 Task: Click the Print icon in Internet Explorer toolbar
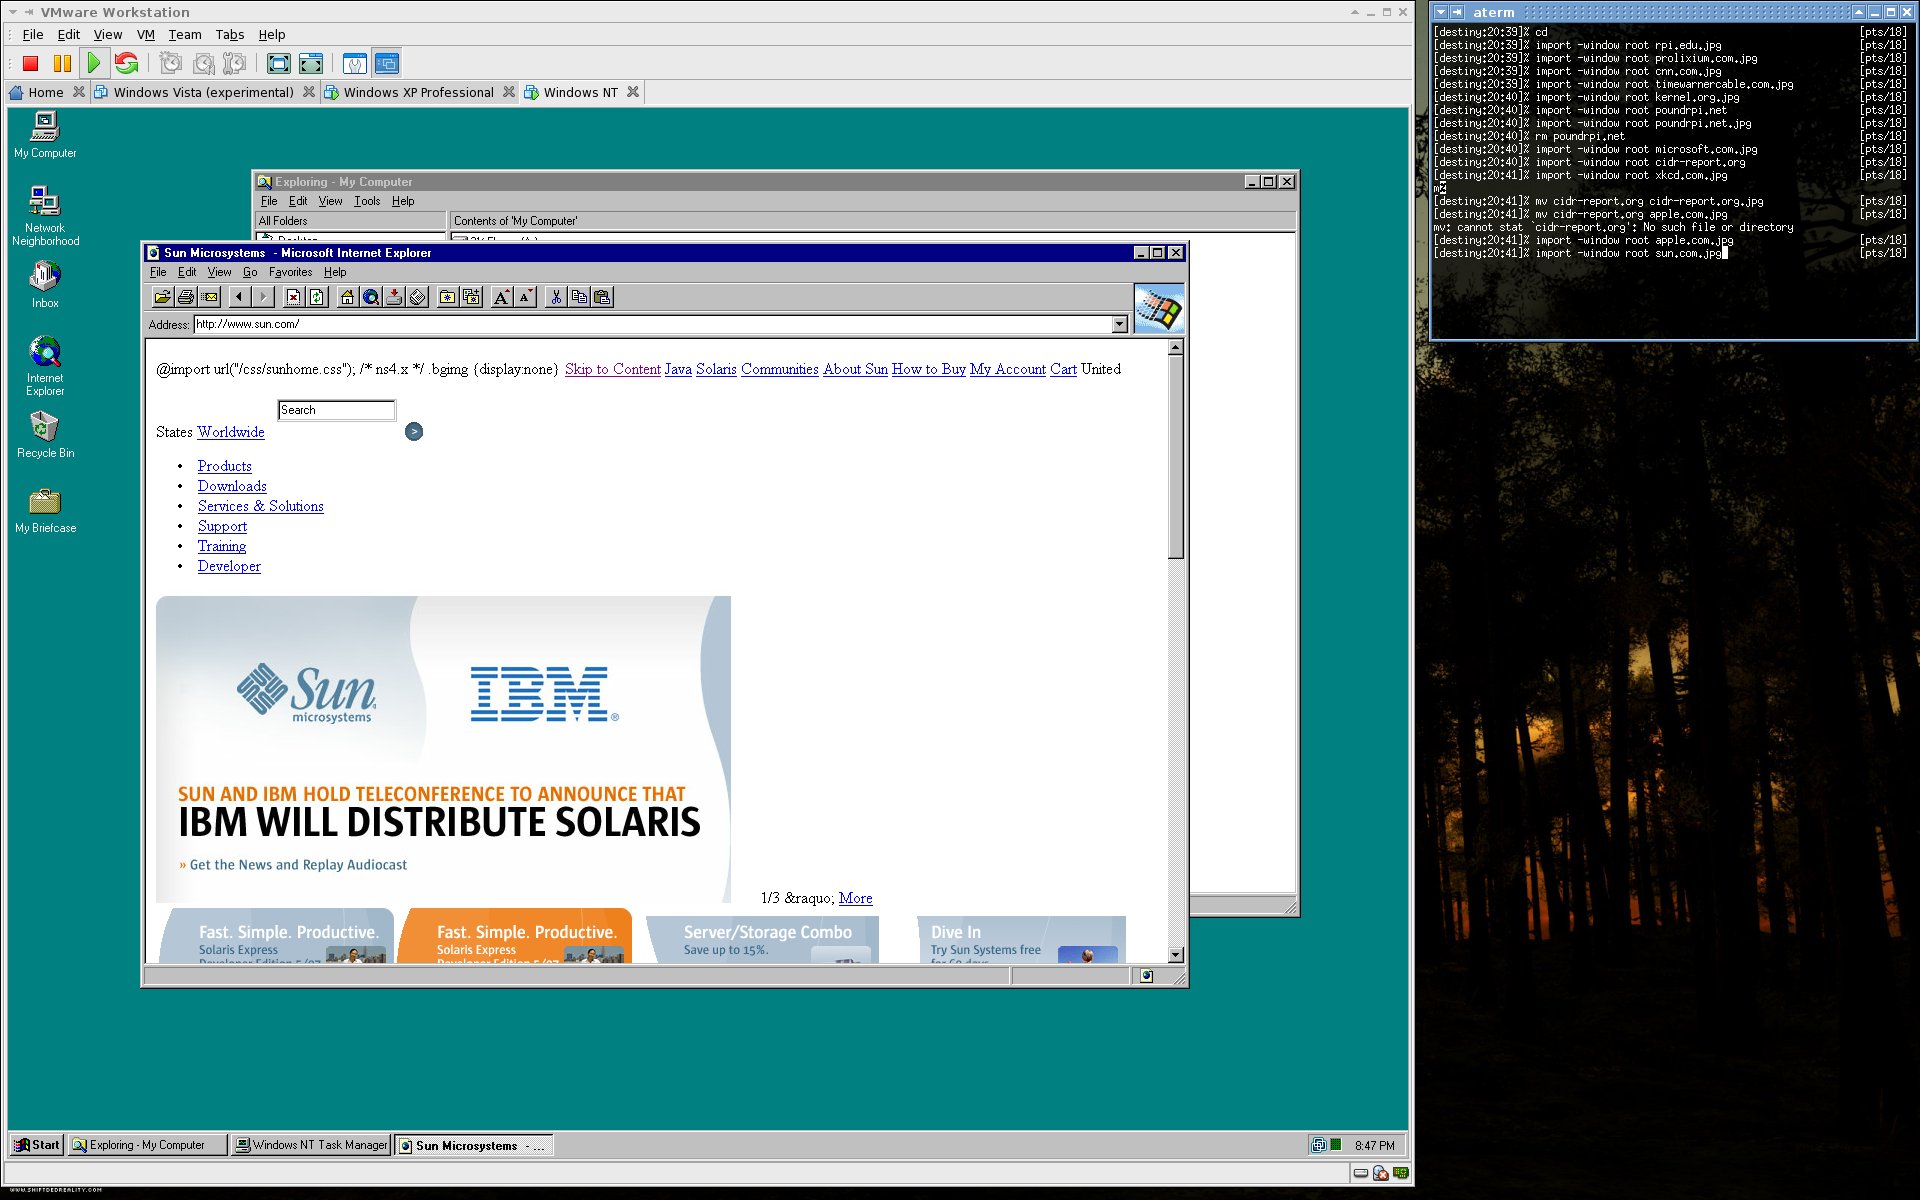tap(186, 297)
